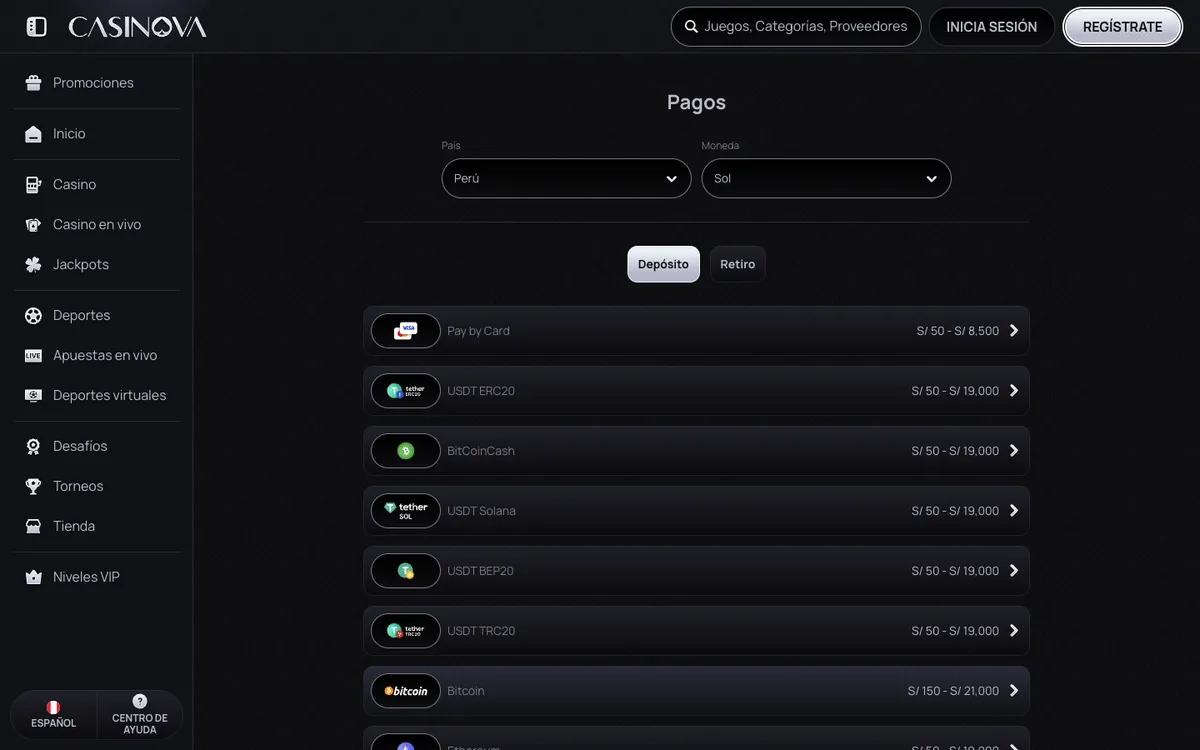
Task: Click the Tether ERC20 logo
Action: [406, 391]
